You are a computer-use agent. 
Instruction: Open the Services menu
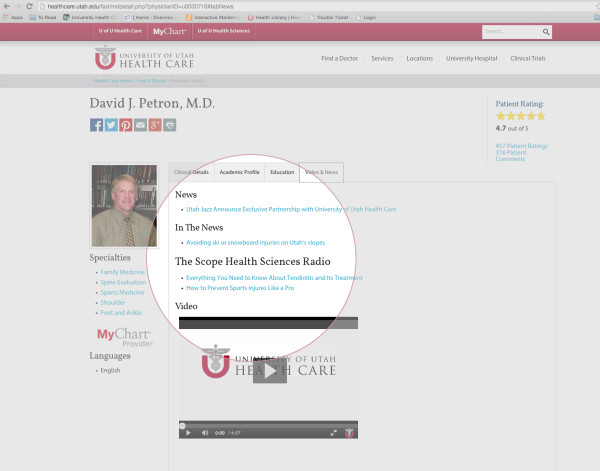[382, 58]
